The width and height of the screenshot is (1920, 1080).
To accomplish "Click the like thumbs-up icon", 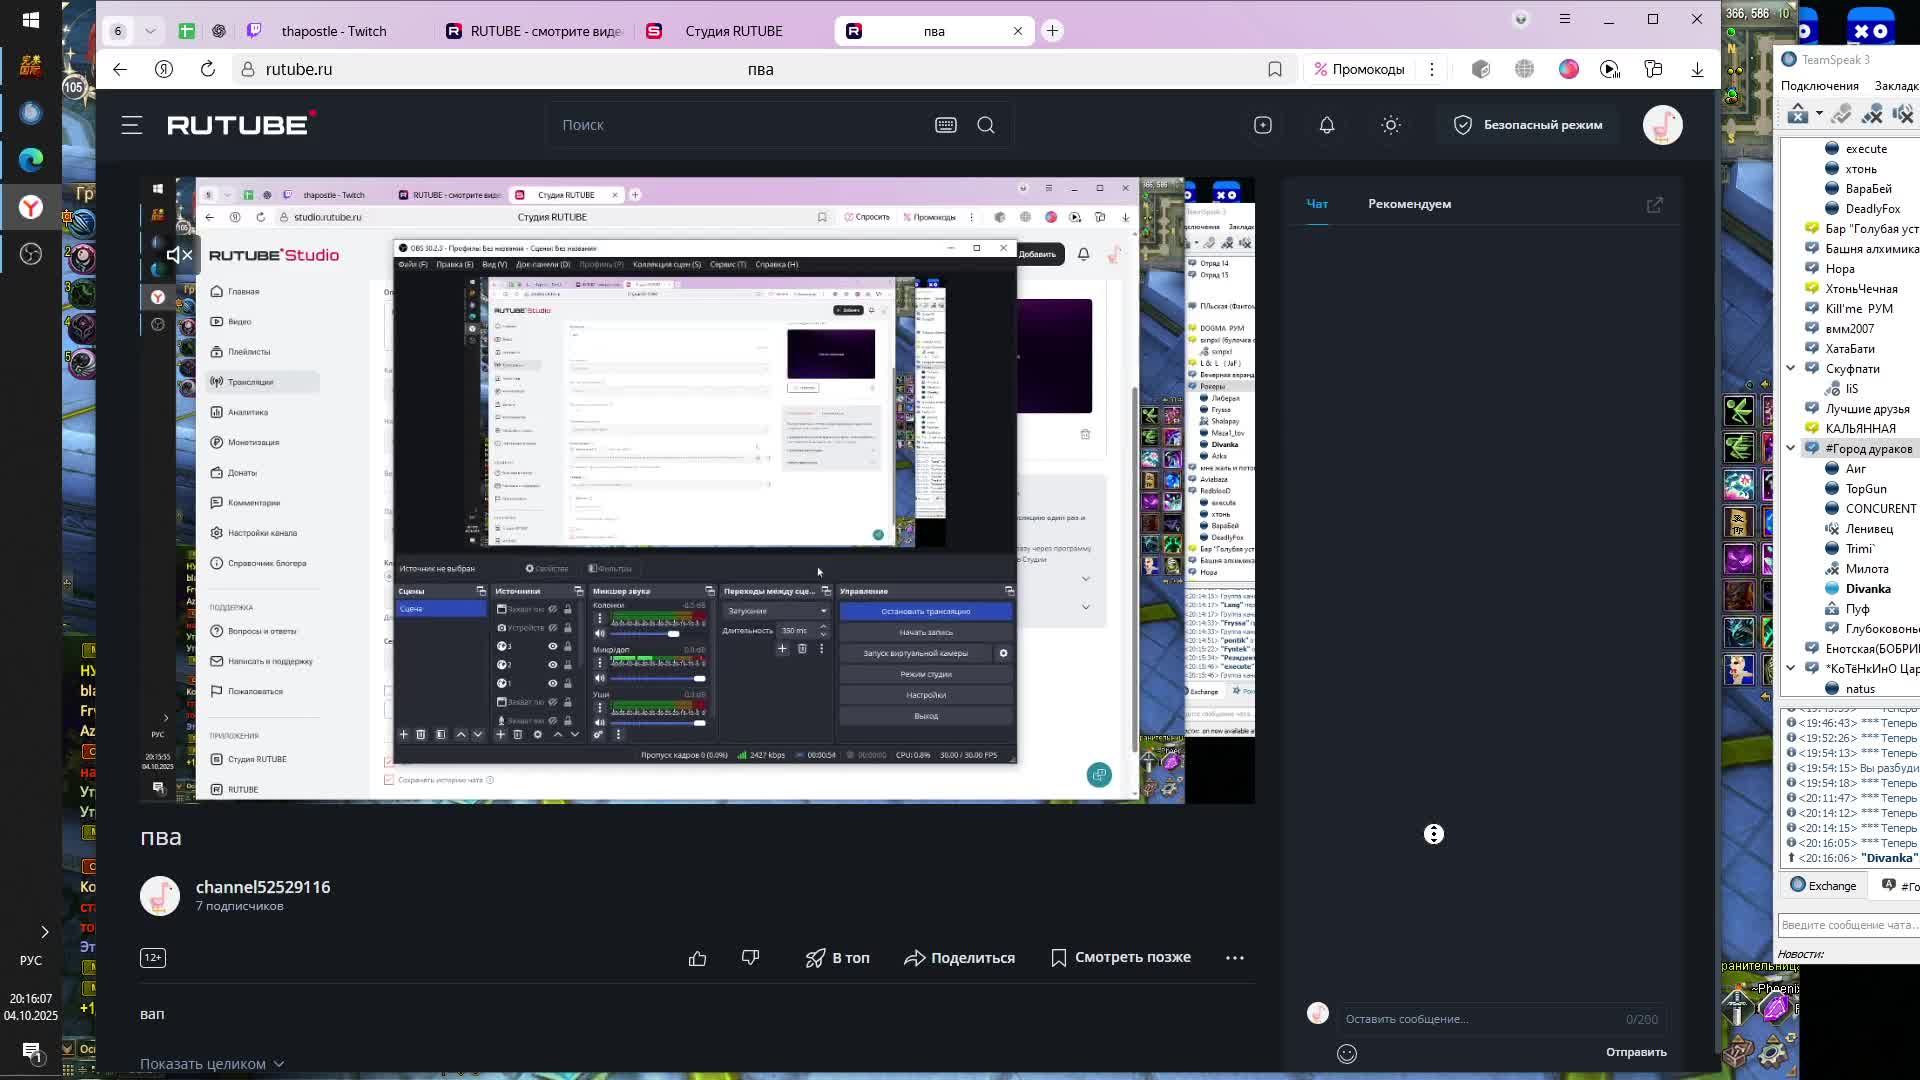I will pyautogui.click(x=698, y=958).
